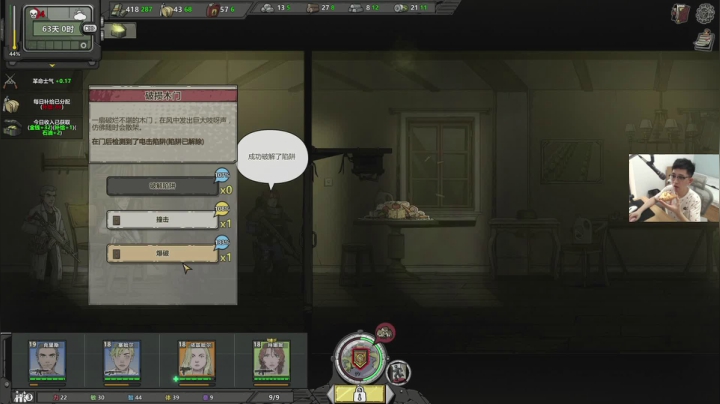Select level 18 orange-framed blonde woman portrait
The height and width of the screenshot is (404, 720).
[x=197, y=360]
